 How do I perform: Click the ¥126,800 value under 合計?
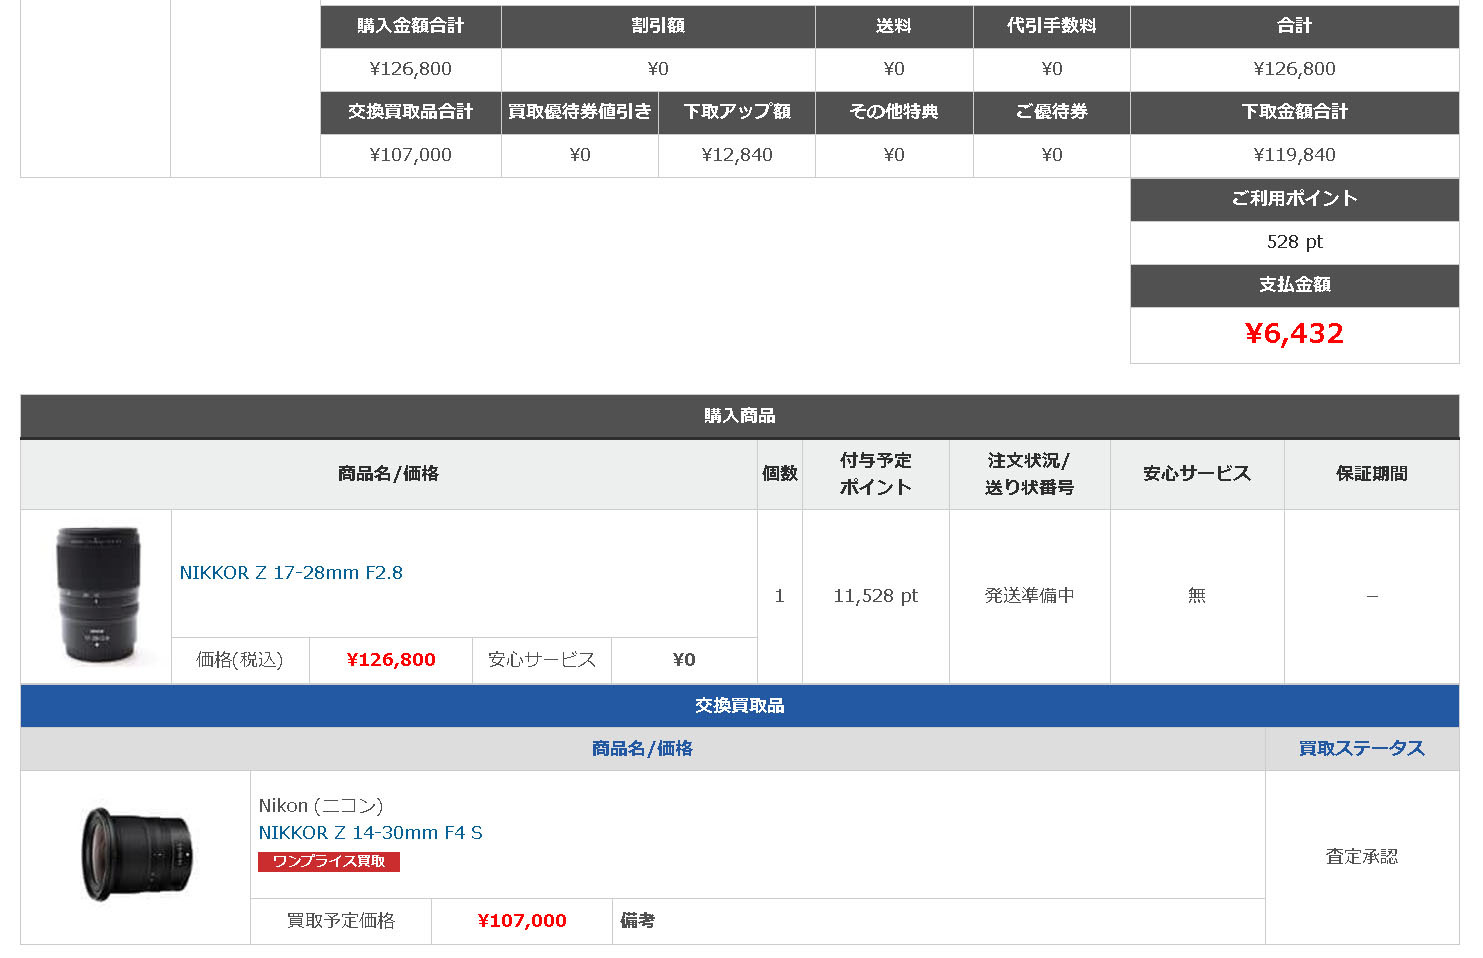pos(1295,69)
